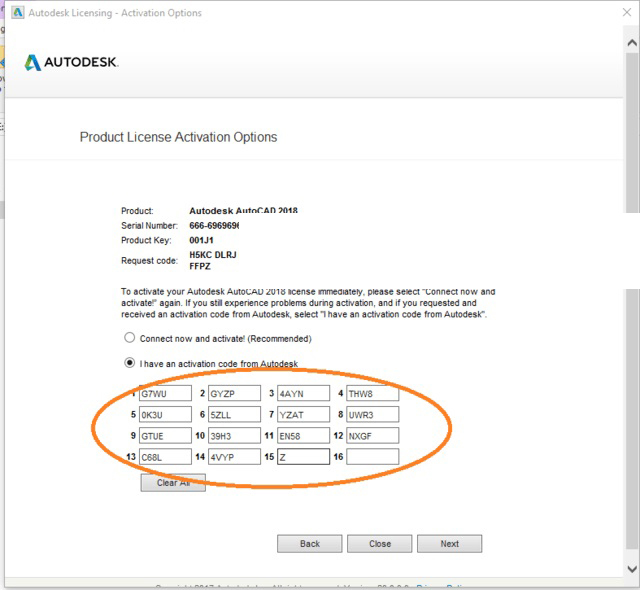The width and height of the screenshot is (640, 590).
Task: Click activation code field 2 containing GYZP
Action: click(234, 393)
